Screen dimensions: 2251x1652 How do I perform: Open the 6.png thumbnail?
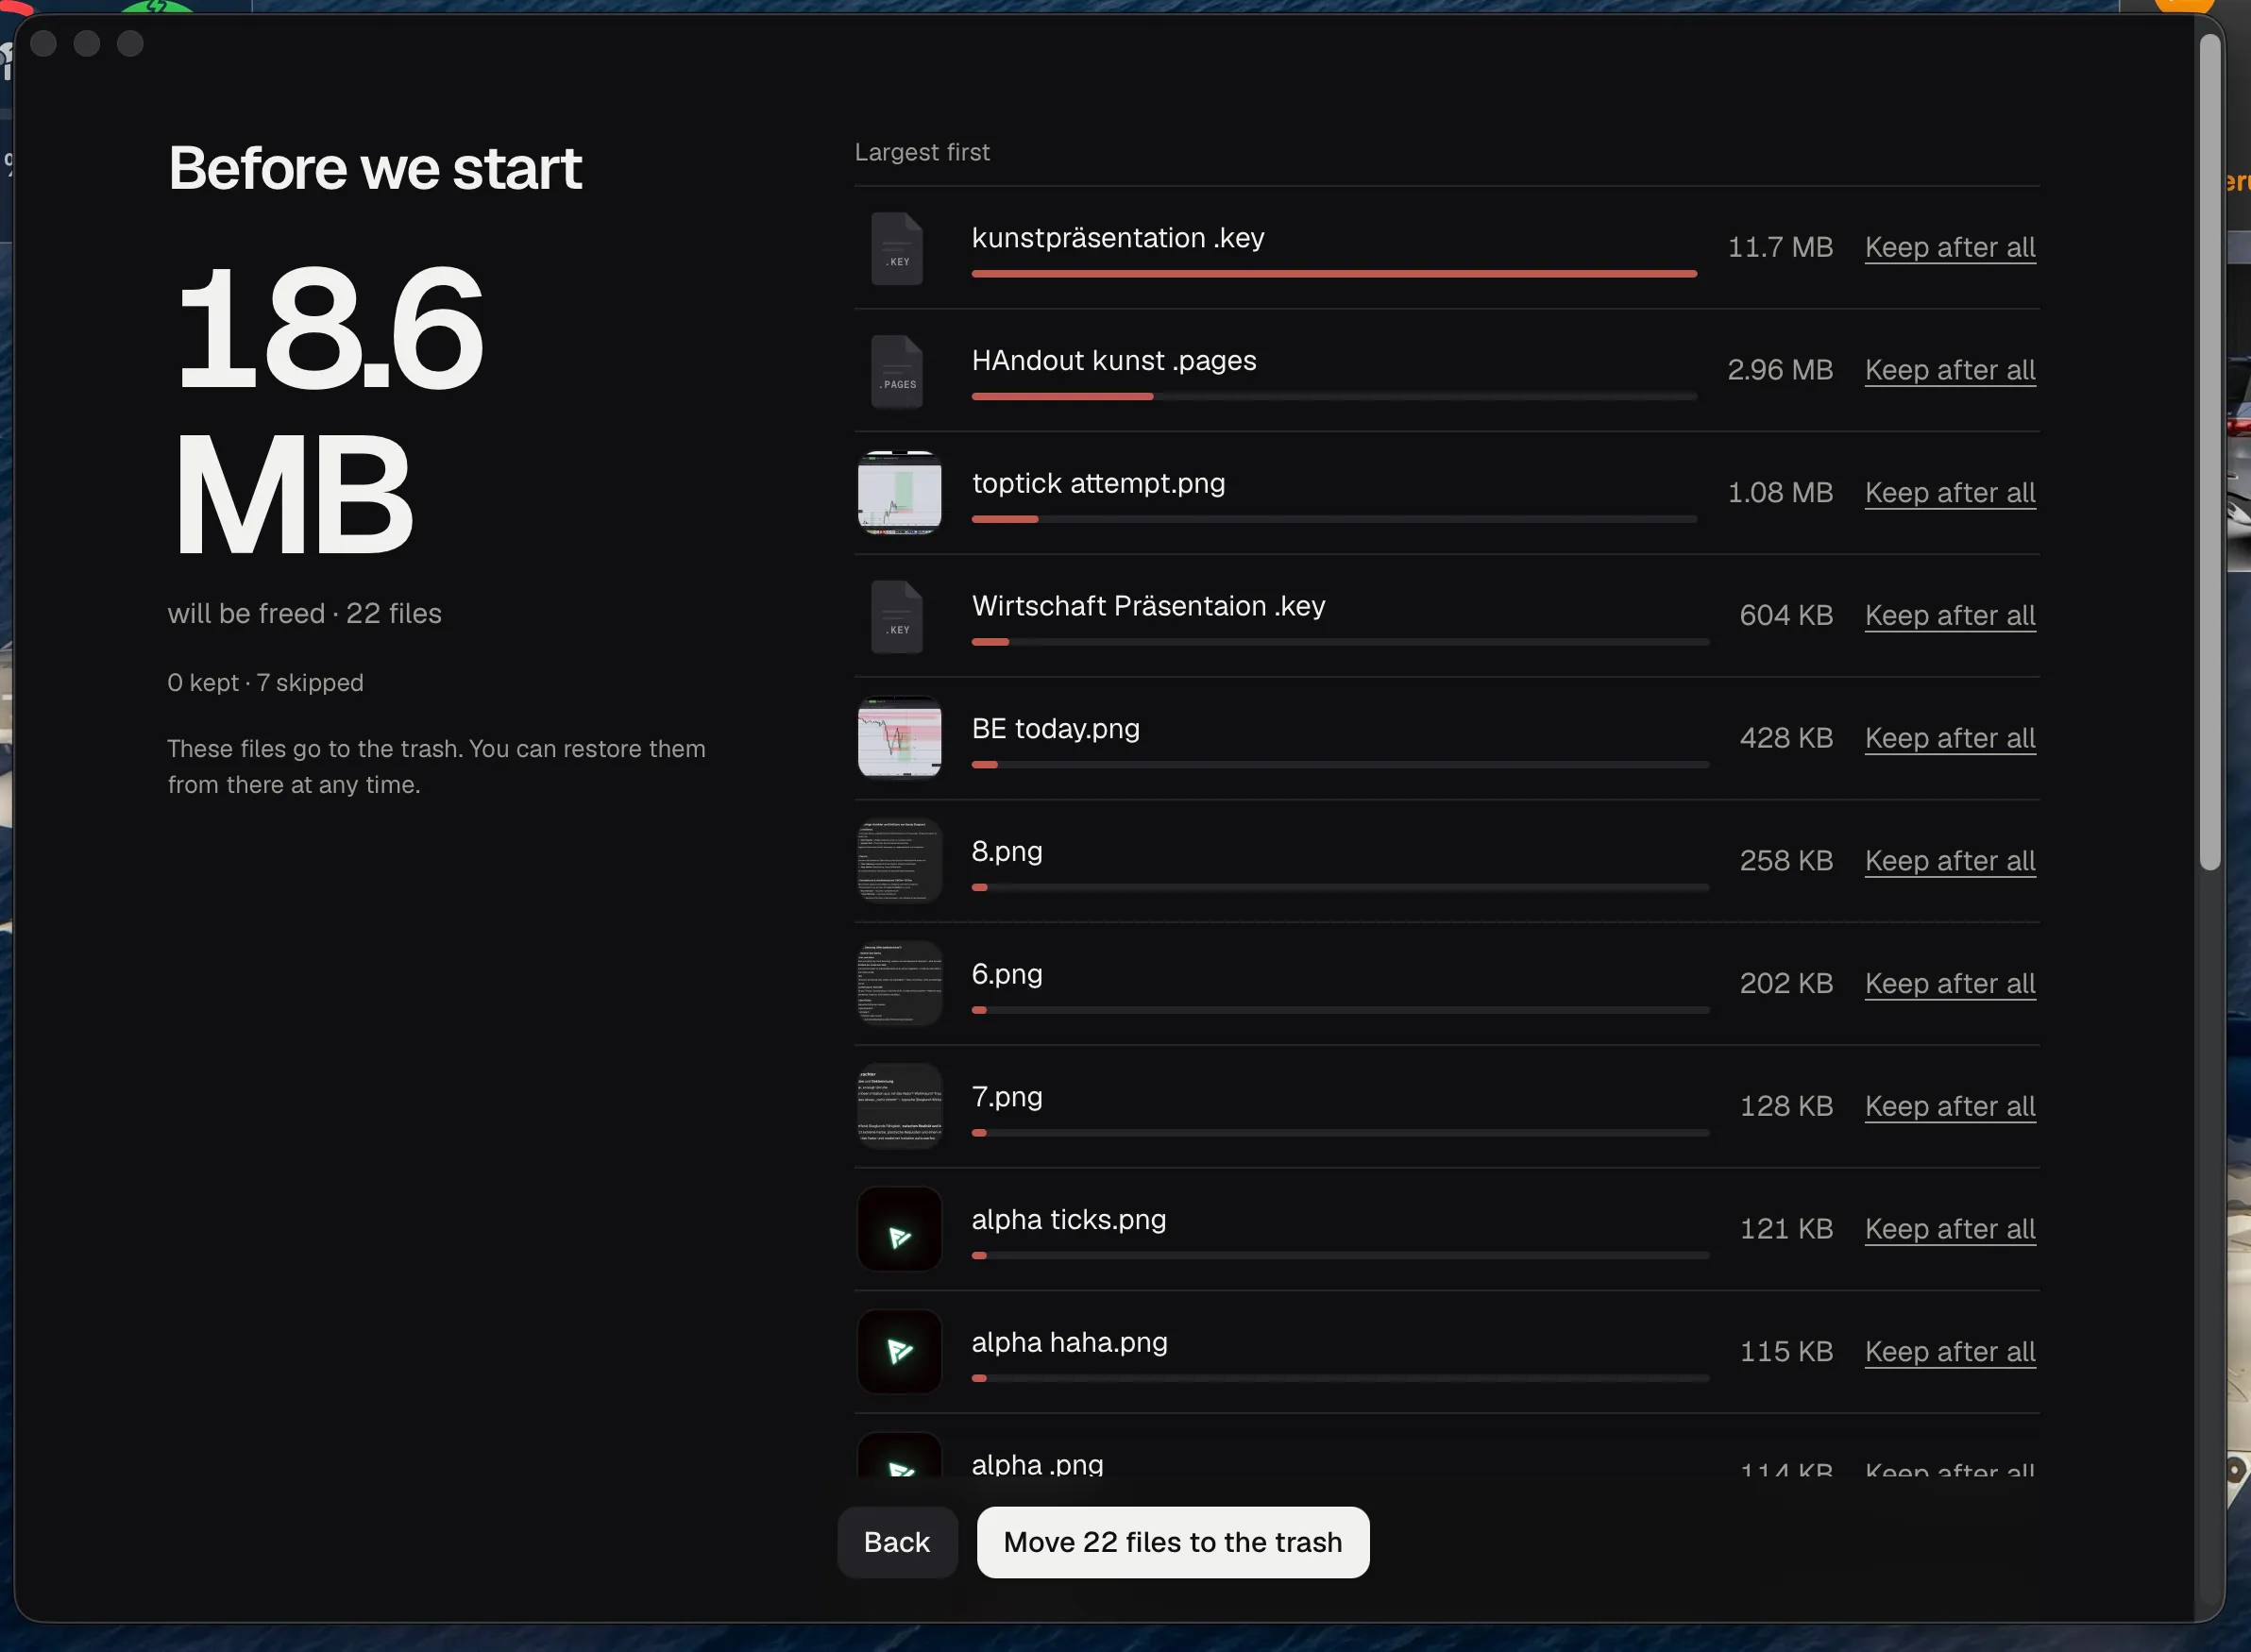899,984
